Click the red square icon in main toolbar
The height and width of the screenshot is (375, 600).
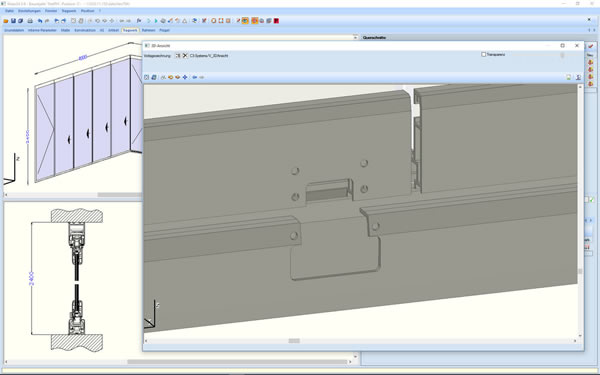[276, 21]
